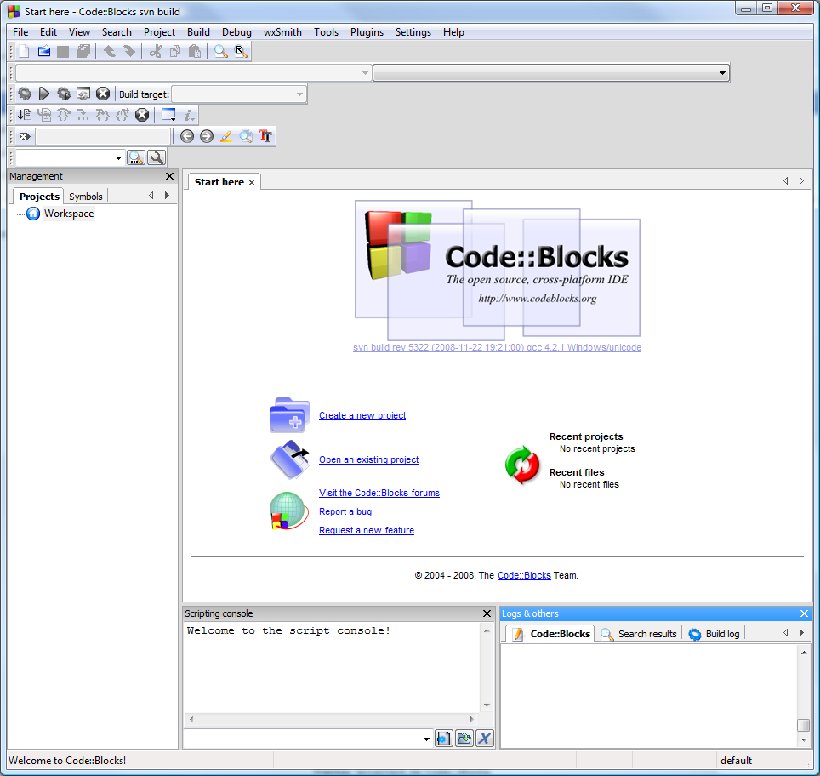Click the Open file toolbar icon
This screenshot has width=820, height=776.
pyautogui.click(x=44, y=51)
